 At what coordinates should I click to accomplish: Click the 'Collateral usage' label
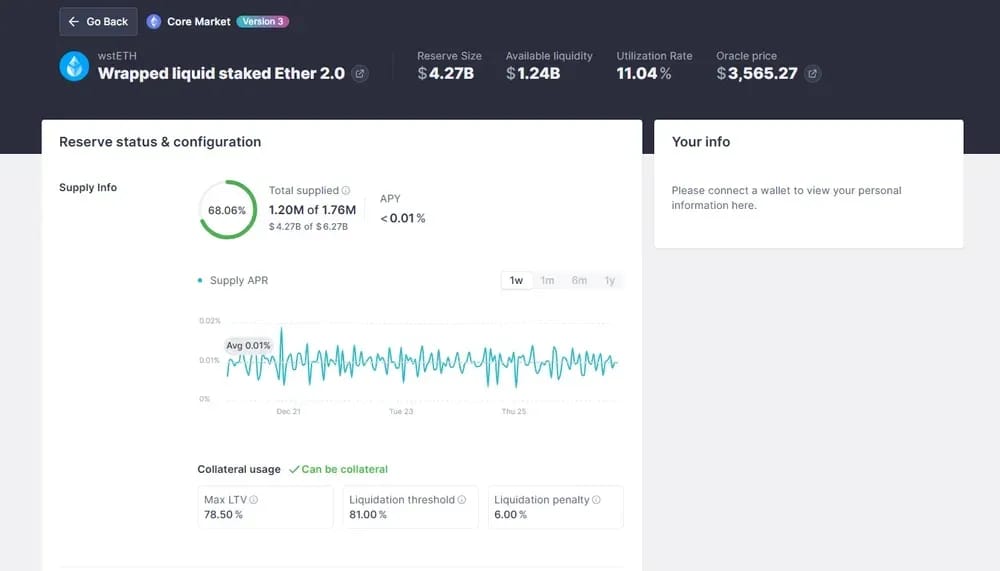pyautogui.click(x=239, y=469)
